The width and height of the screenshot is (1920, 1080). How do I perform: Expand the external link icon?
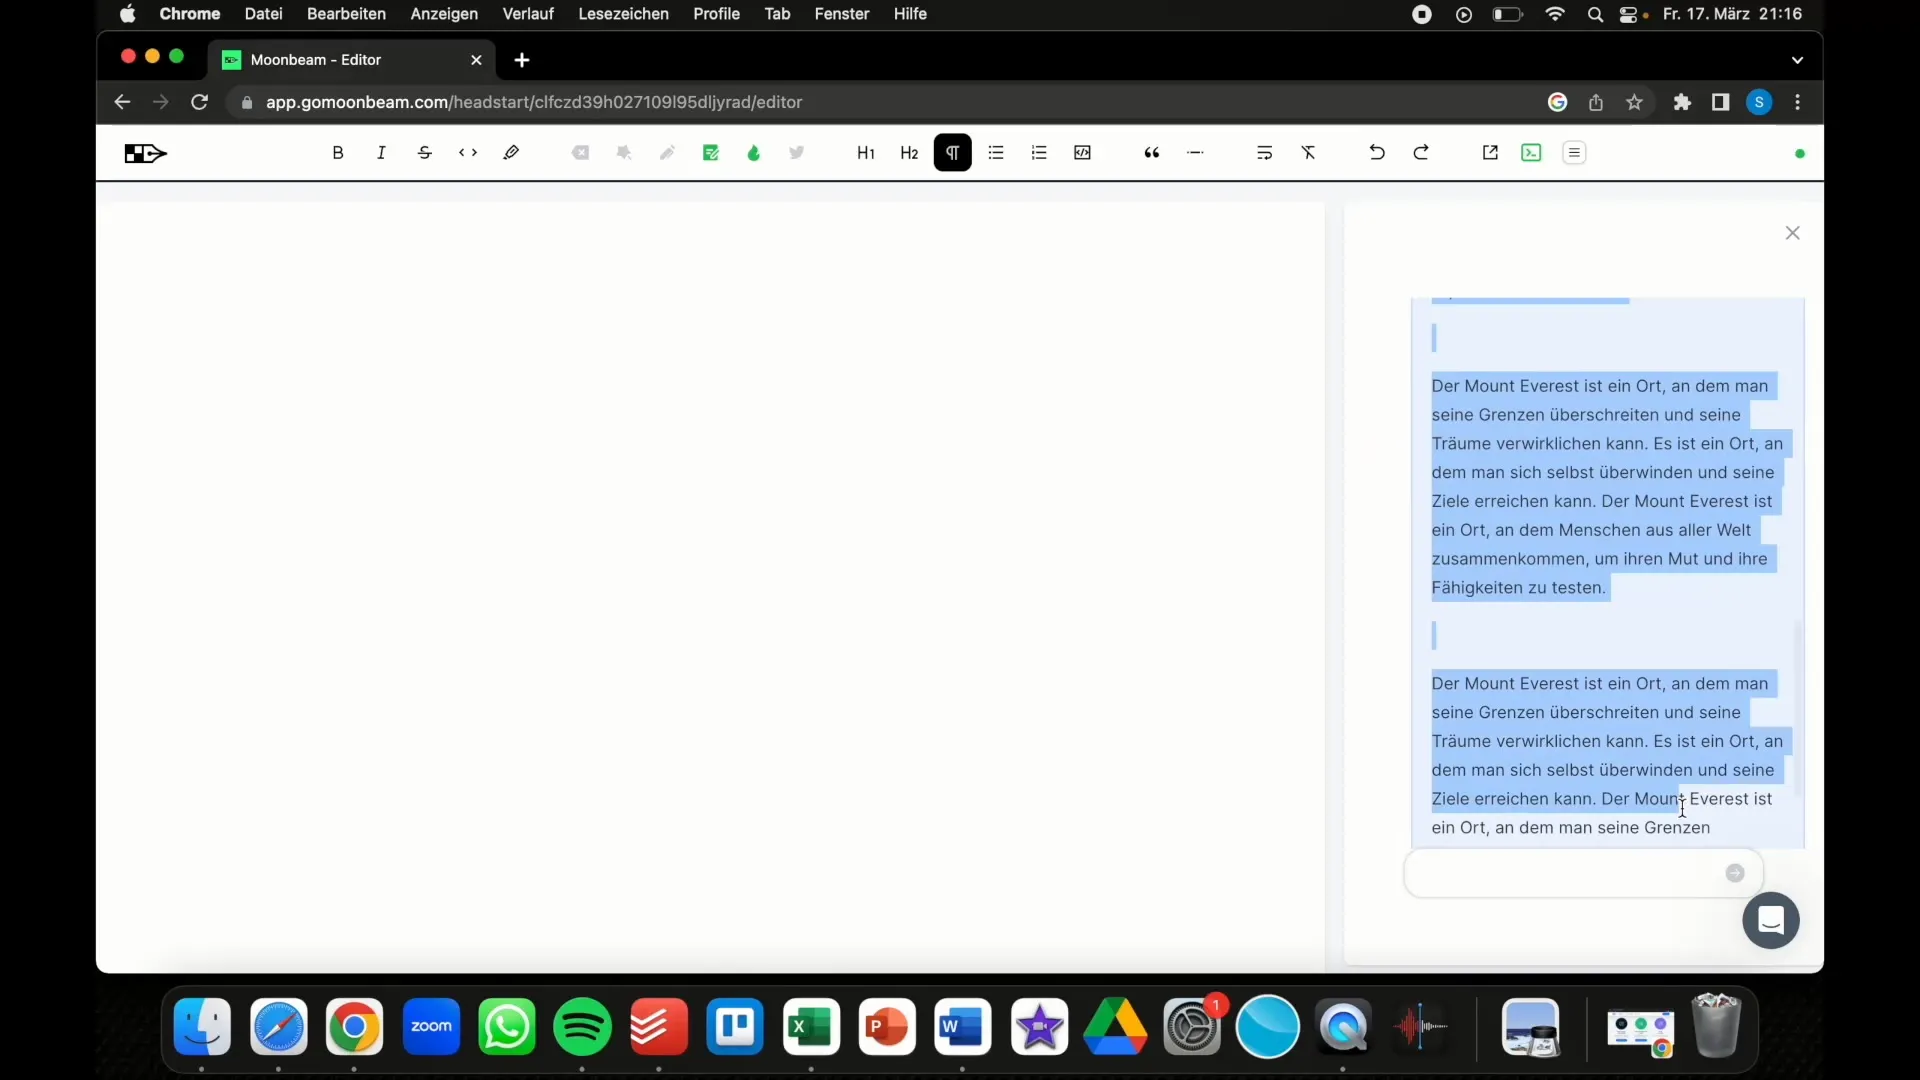pos(1490,153)
